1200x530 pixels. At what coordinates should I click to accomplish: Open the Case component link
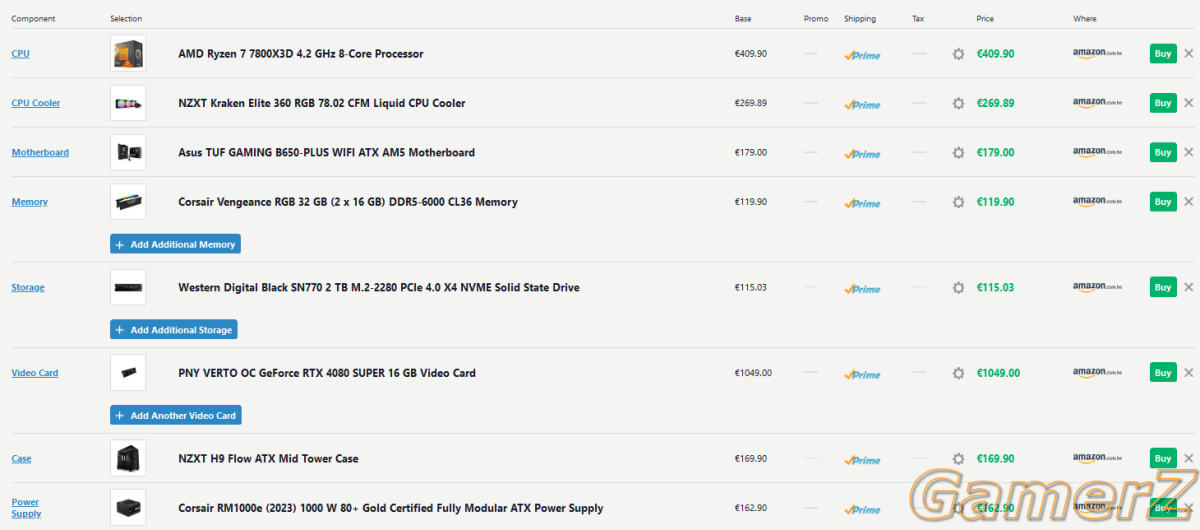[x=21, y=459]
